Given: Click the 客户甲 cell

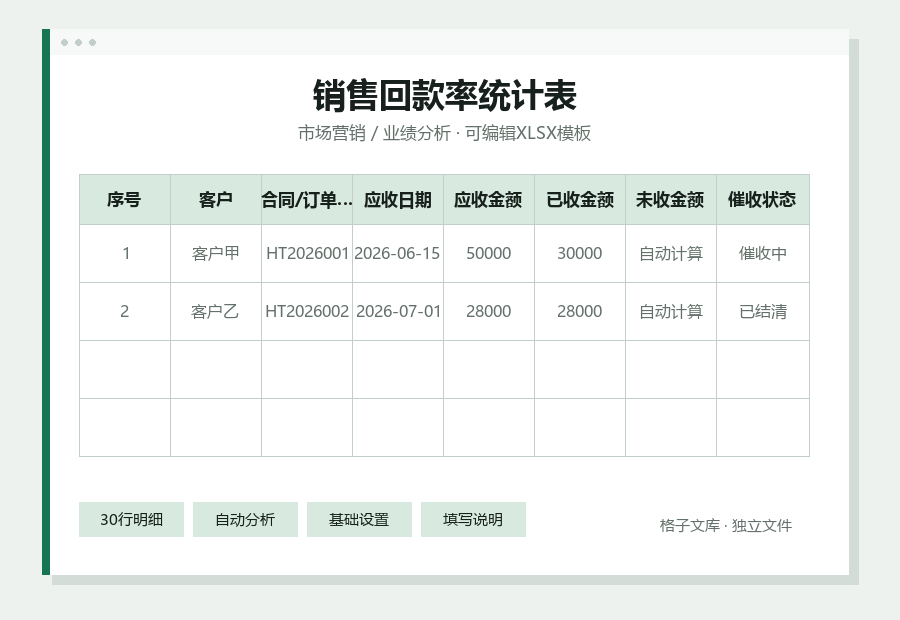Looking at the screenshot, I should (216, 254).
